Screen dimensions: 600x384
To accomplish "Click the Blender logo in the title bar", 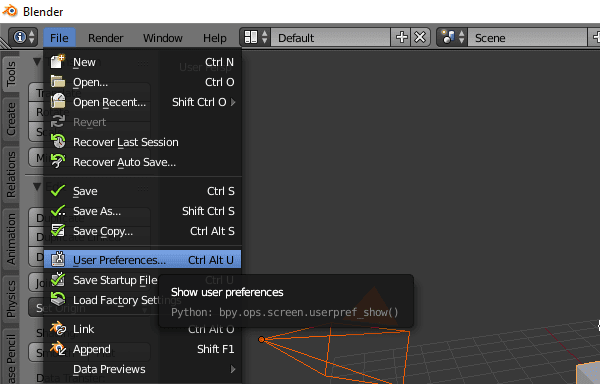I will point(10,11).
